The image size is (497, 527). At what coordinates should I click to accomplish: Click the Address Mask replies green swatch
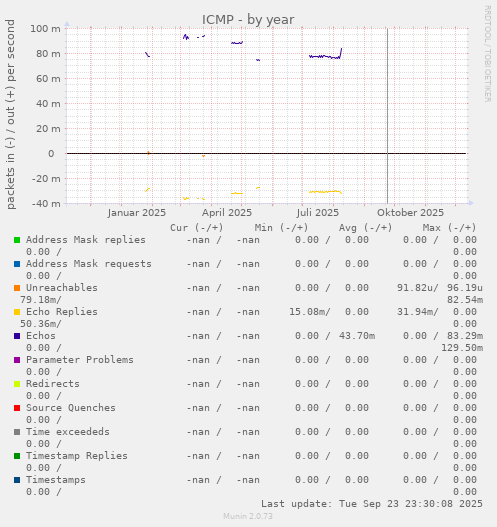click(17, 240)
